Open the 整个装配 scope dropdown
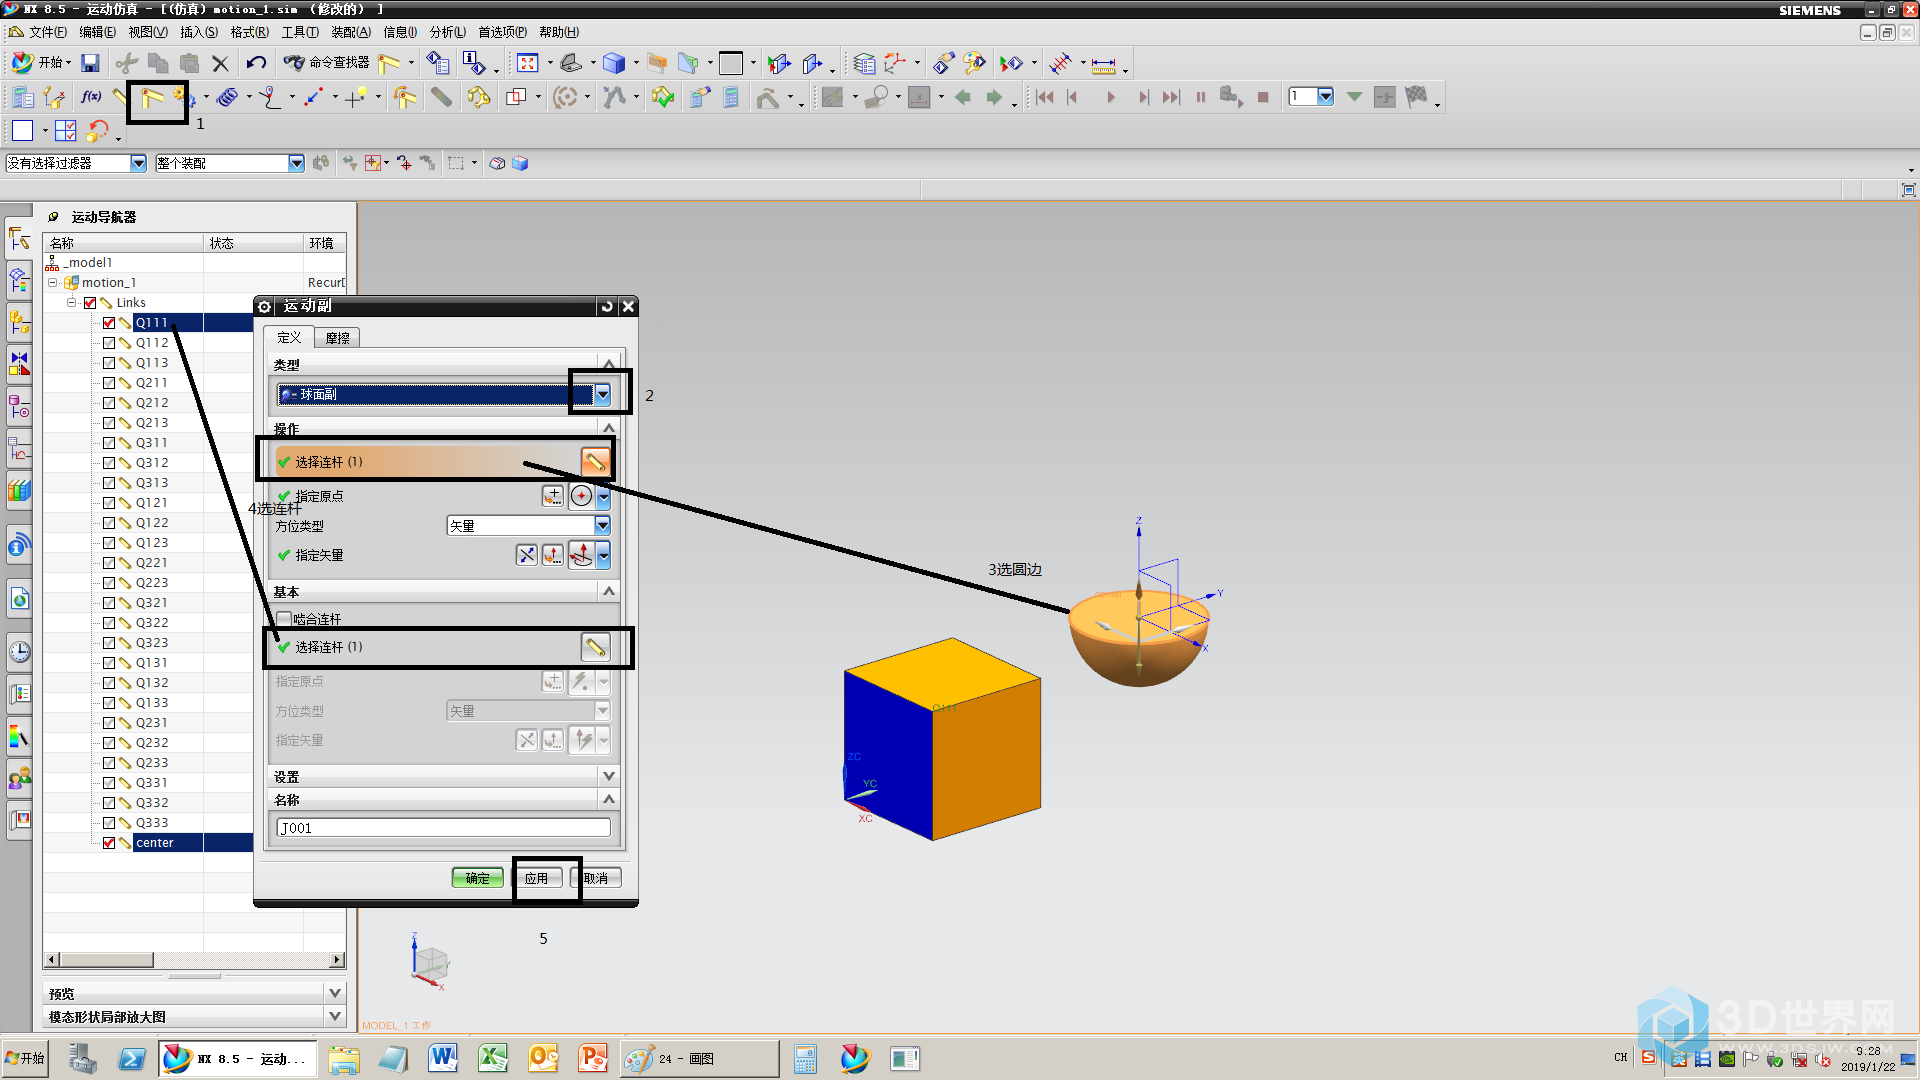Viewport: 1920px width, 1080px height. tap(296, 163)
